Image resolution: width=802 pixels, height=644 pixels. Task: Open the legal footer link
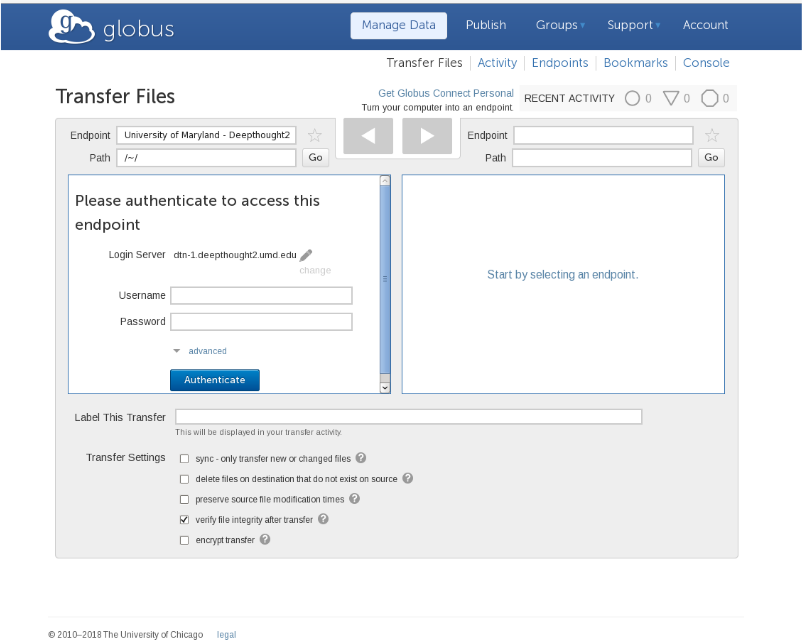(227, 635)
